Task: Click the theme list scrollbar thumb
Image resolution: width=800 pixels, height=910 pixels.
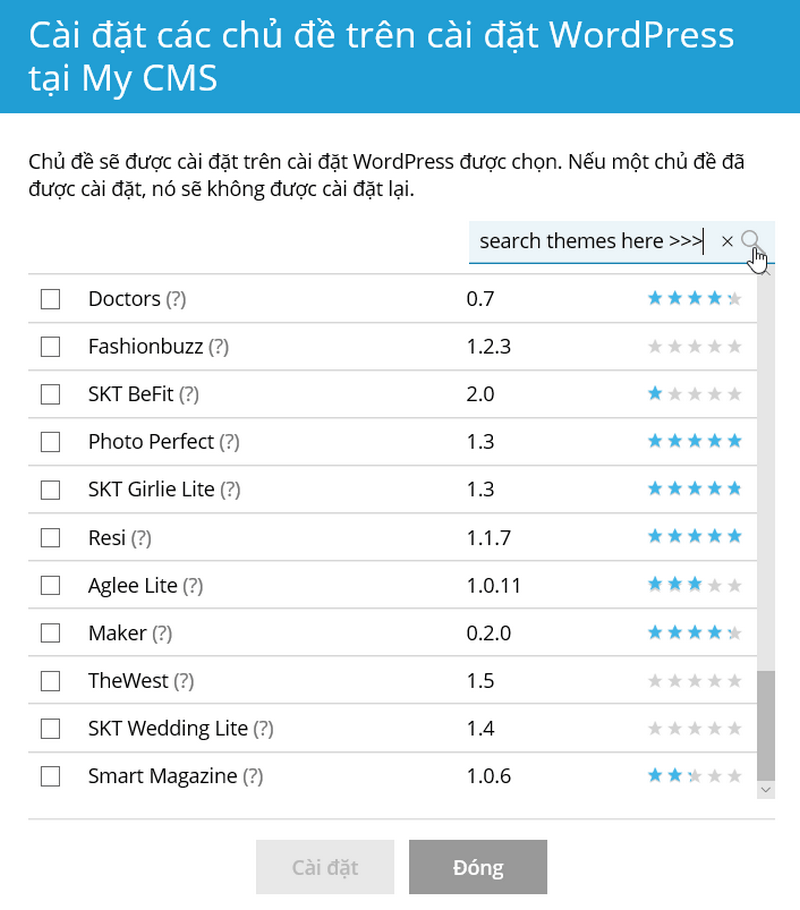Action: [766, 725]
